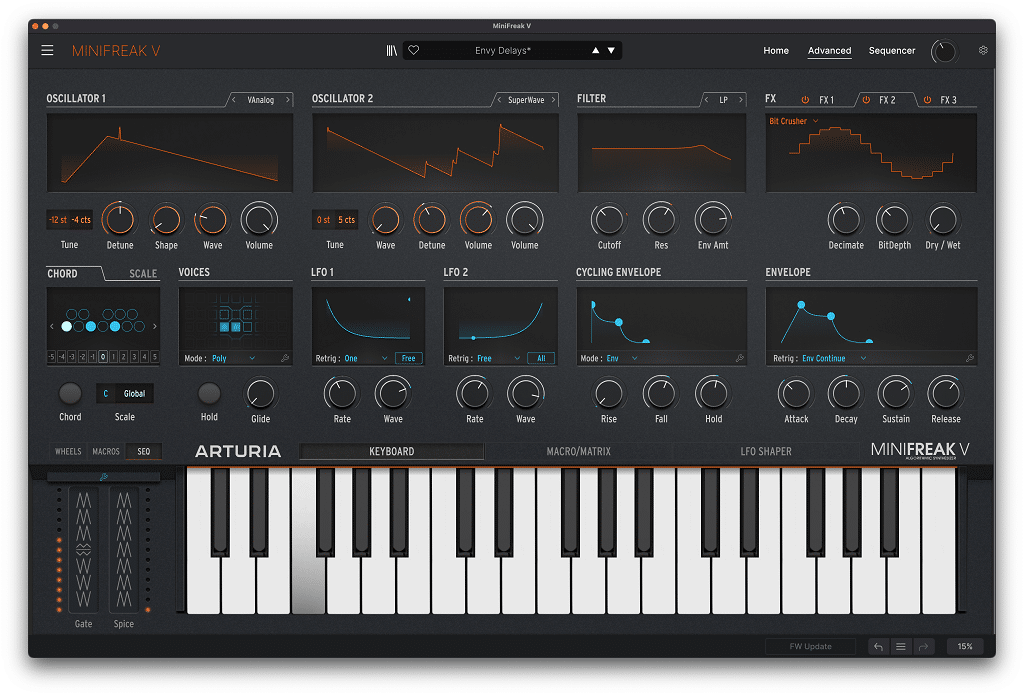Select the FX 2 tab
The image size is (1024, 695).
point(886,100)
